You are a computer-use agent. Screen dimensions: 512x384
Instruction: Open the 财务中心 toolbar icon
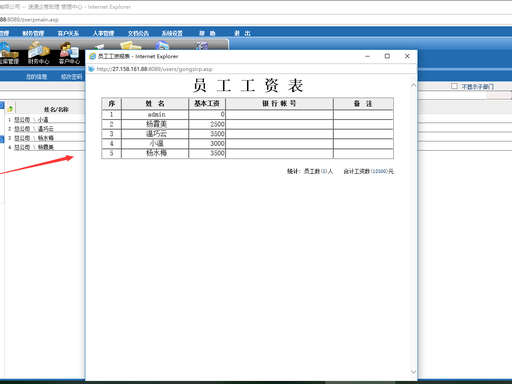tap(38, 53)
